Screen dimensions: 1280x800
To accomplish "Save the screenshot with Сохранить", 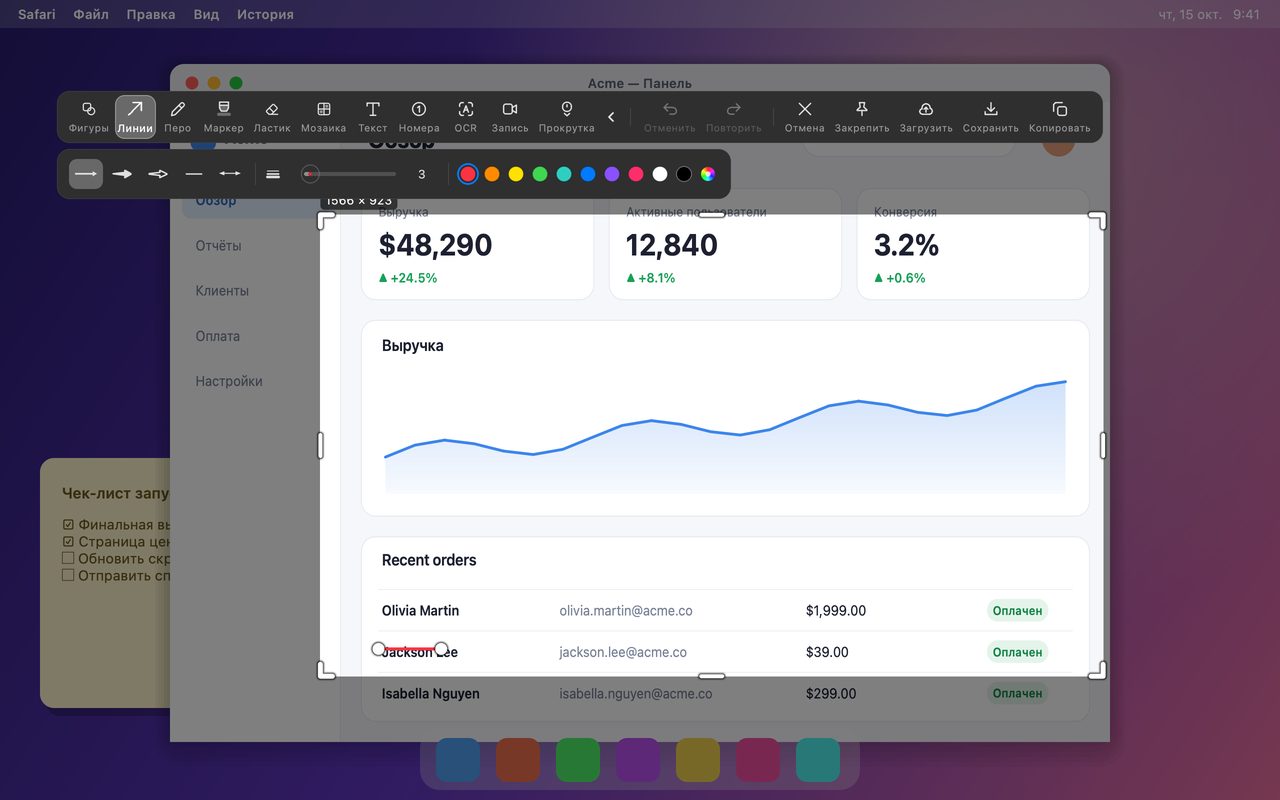I will [991, 117].
